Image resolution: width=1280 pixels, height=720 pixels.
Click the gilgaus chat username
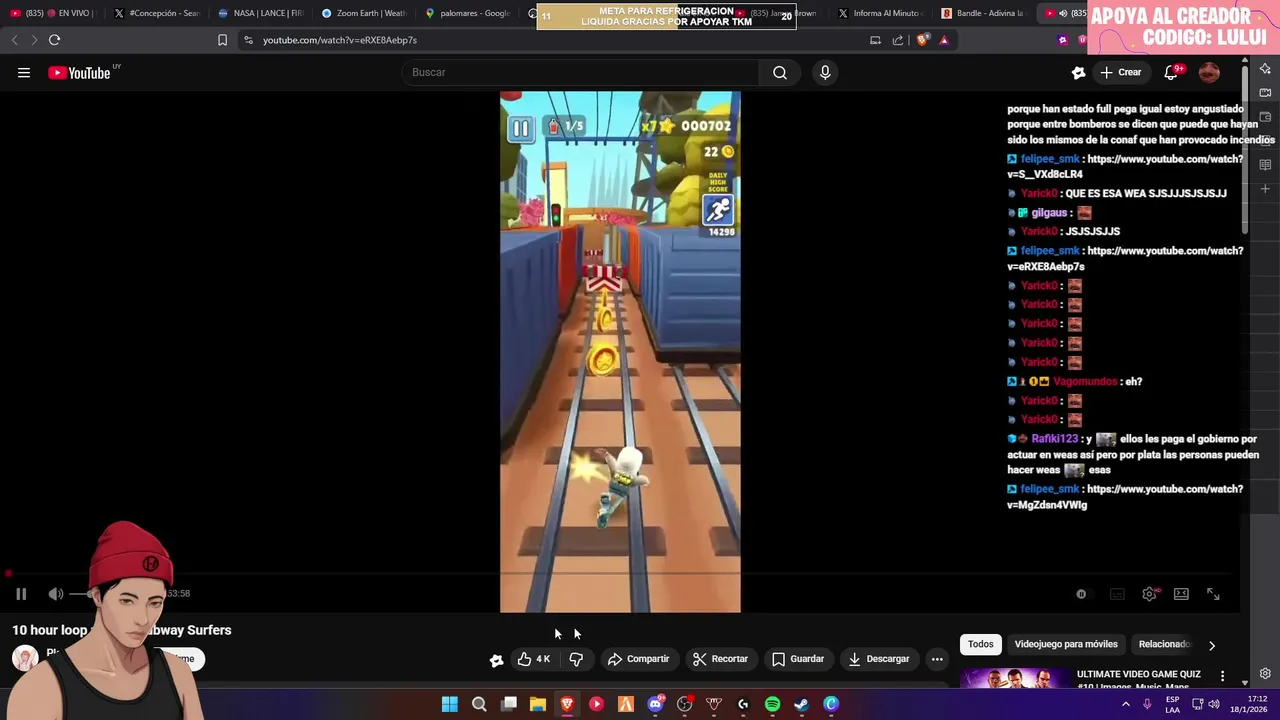1049,213
